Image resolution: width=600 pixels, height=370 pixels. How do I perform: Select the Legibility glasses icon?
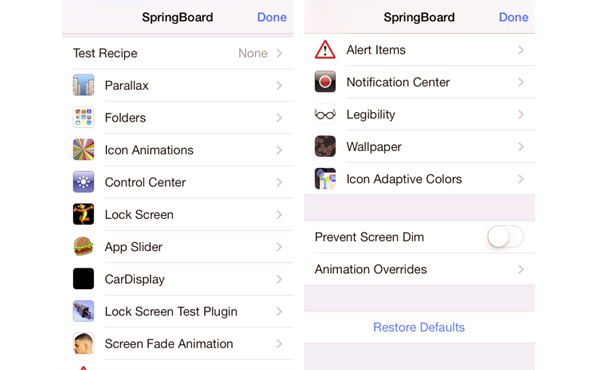pos(325,114)
